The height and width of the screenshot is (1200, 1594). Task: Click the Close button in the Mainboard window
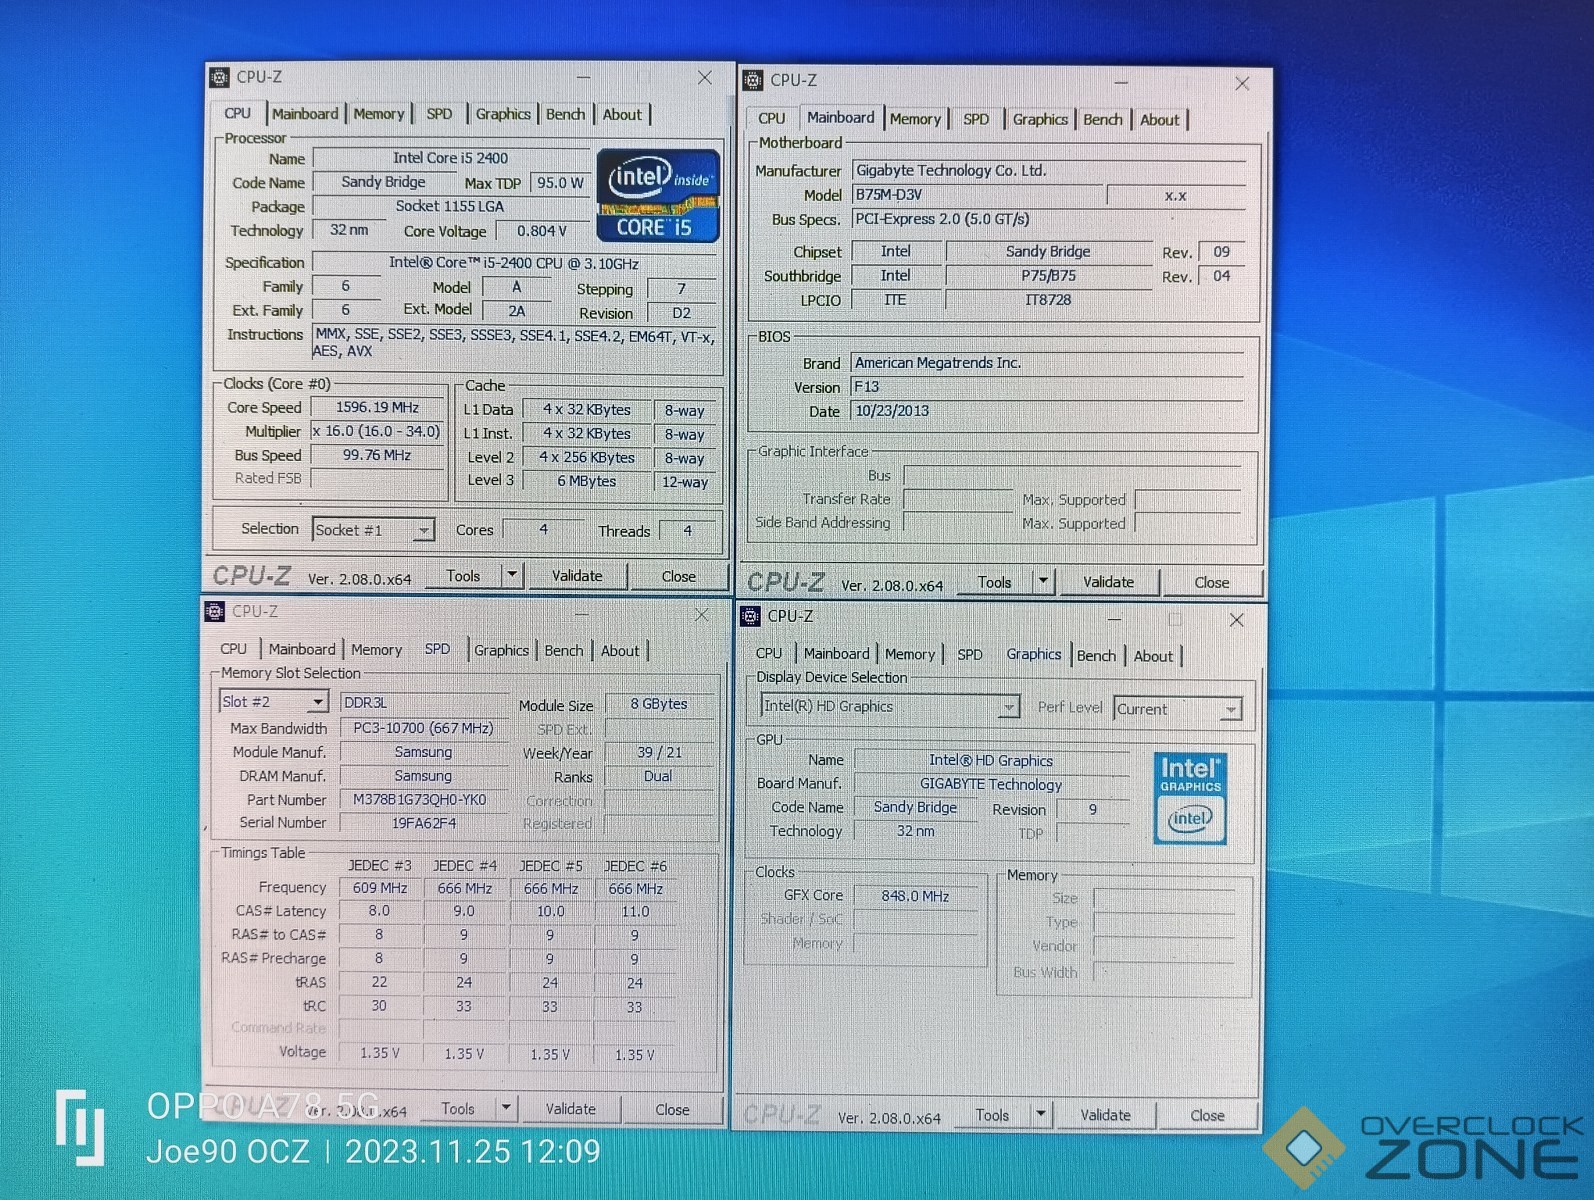(1211, 582)
